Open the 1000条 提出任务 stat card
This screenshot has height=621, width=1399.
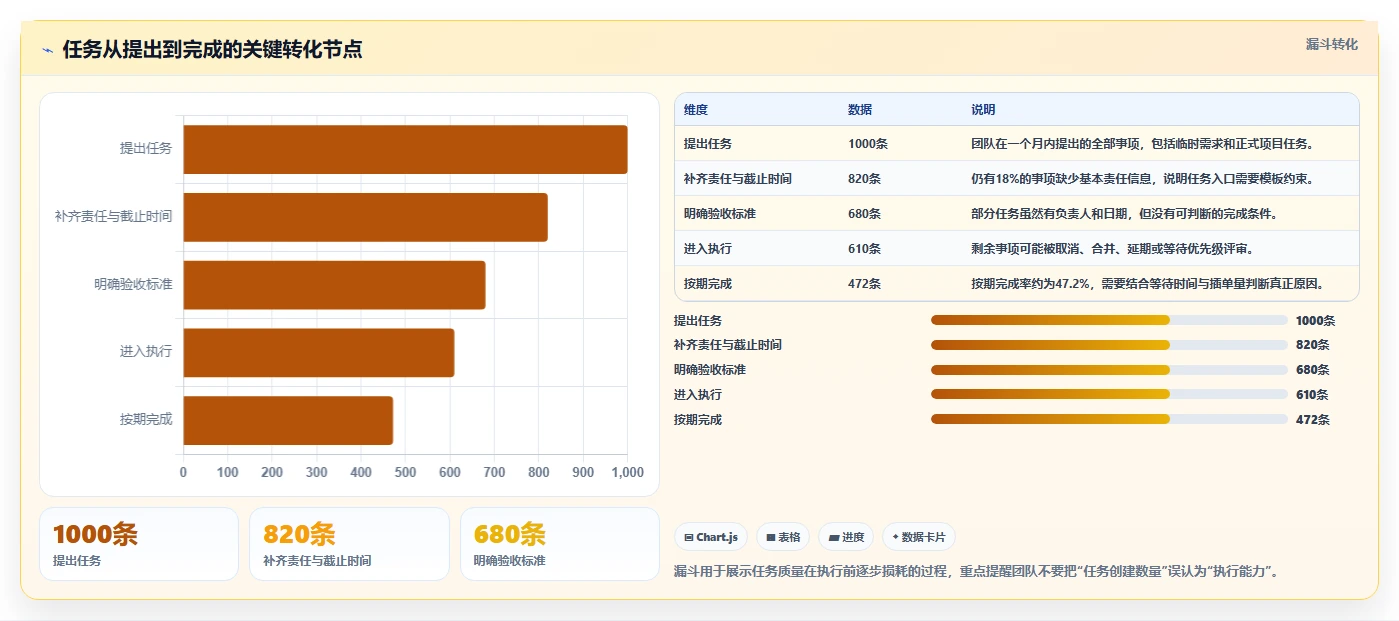point(139,544)
